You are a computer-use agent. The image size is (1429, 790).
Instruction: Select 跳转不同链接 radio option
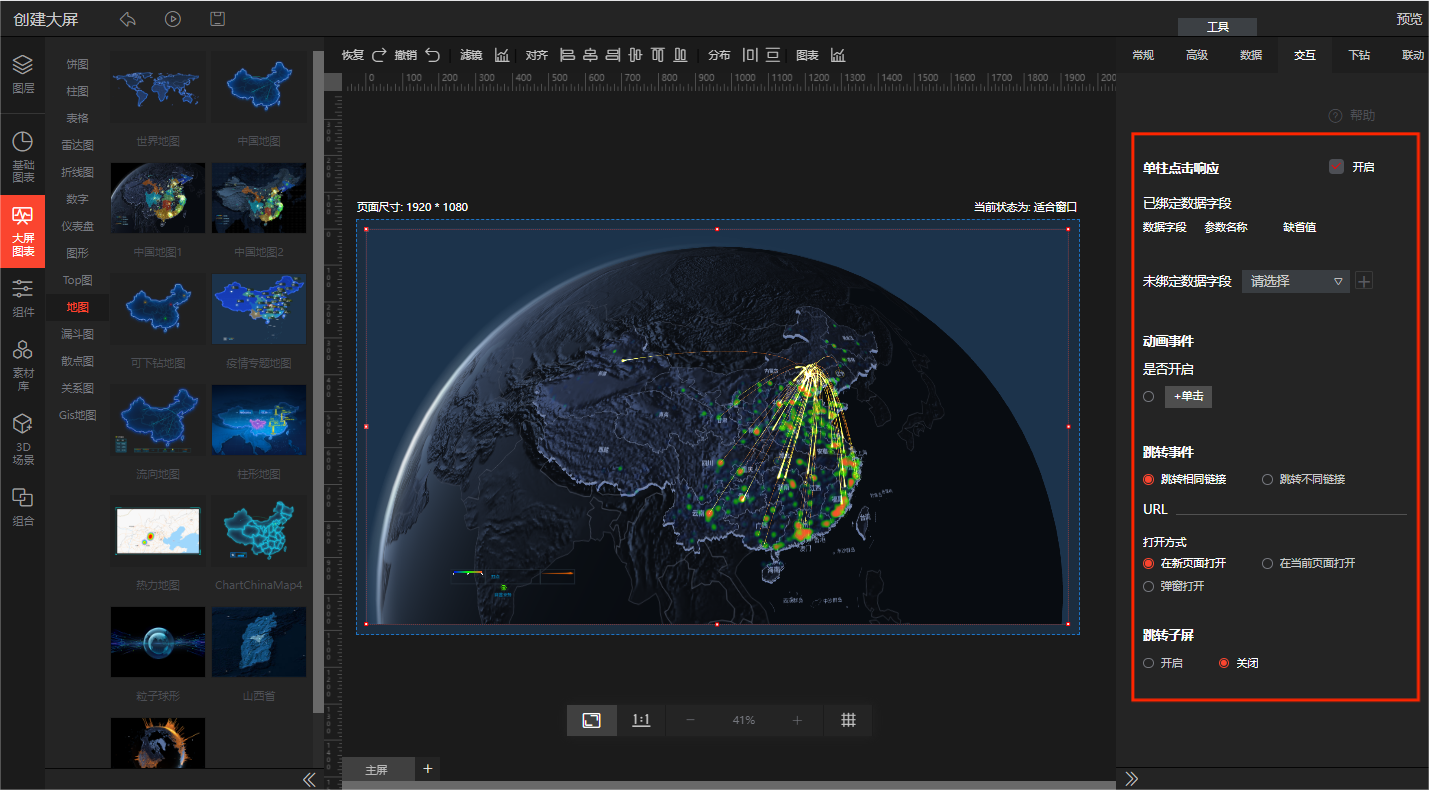coord(1268,480)
